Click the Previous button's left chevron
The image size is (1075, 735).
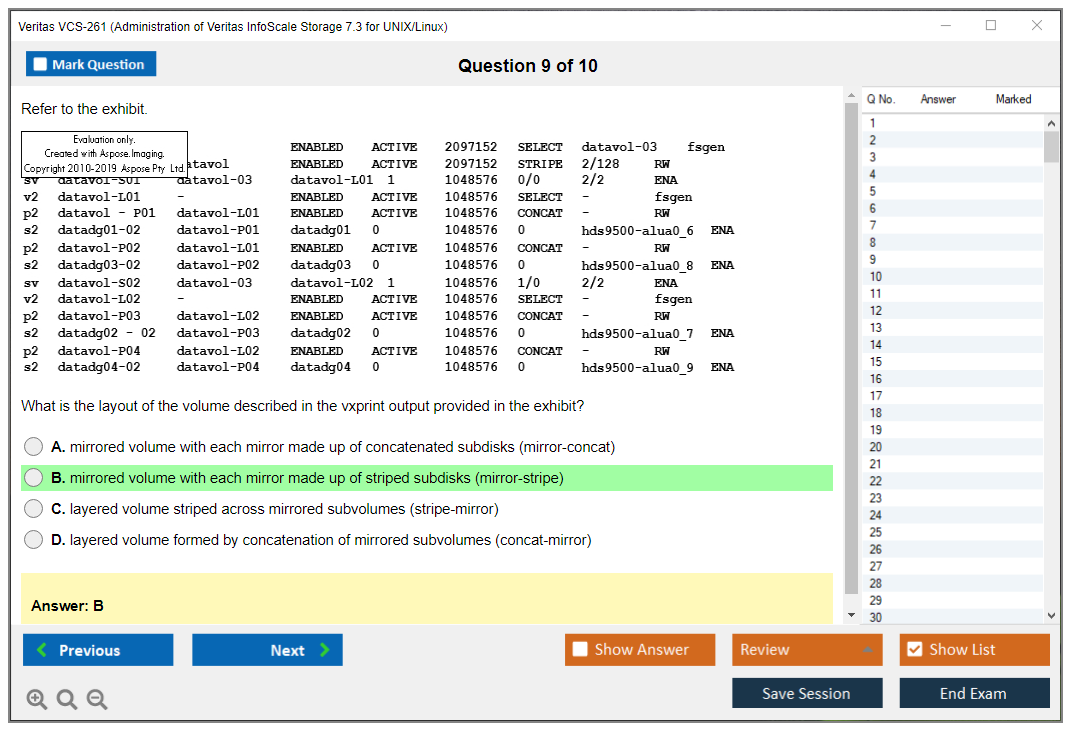(42, 650)
